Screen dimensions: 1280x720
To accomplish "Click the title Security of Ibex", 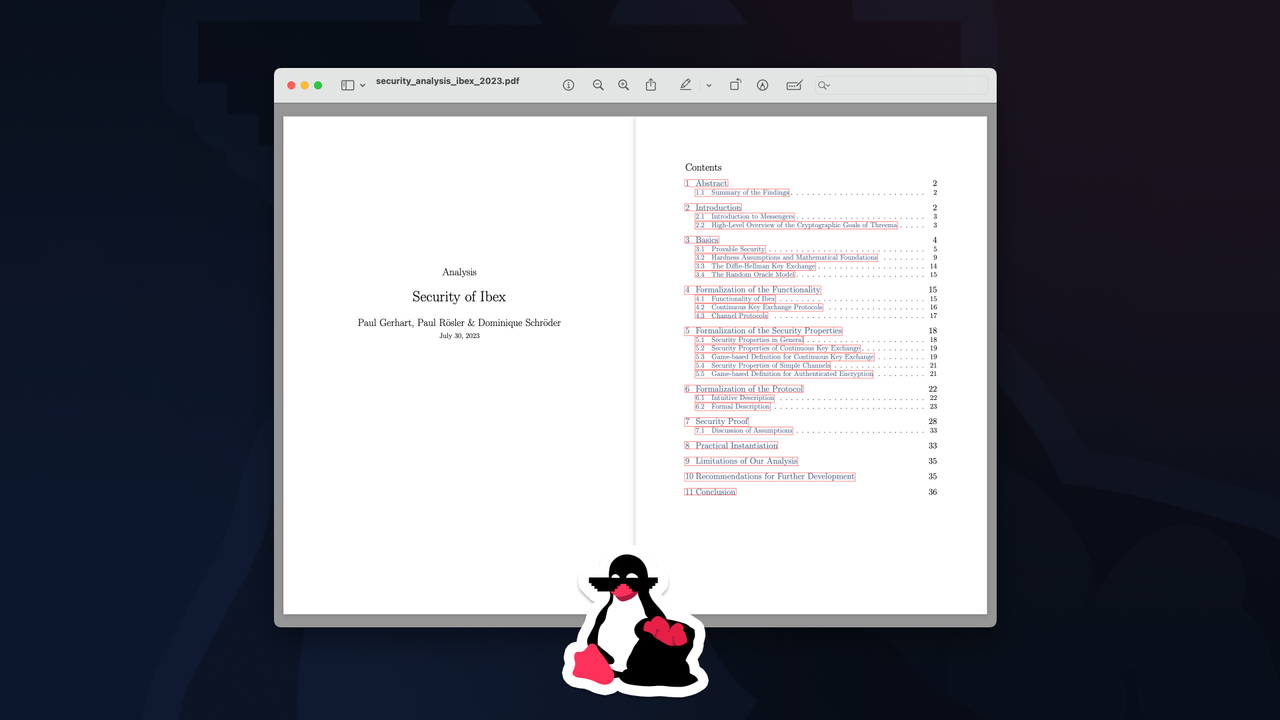I will point(459,297).
